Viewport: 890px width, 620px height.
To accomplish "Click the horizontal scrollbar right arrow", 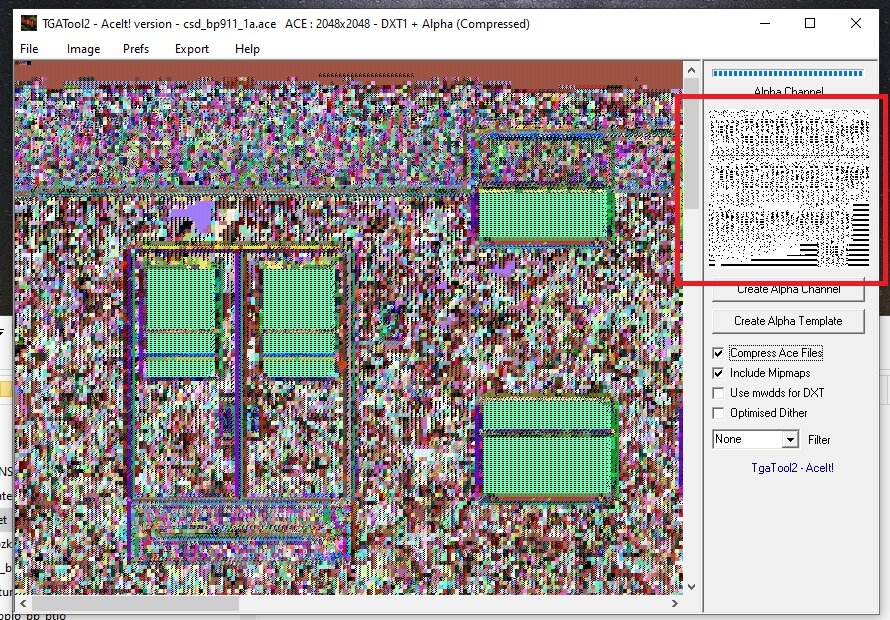I will click(x=673, y=603).
